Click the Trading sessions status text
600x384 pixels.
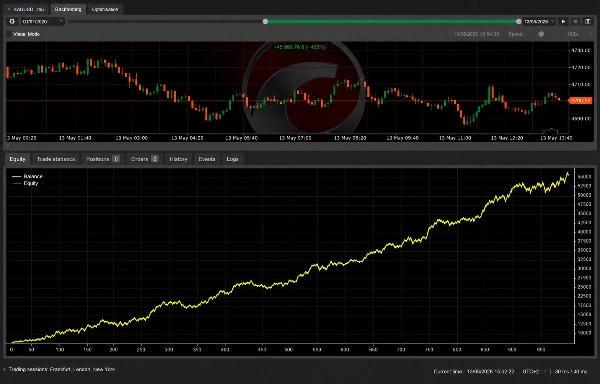pos(61,369)
